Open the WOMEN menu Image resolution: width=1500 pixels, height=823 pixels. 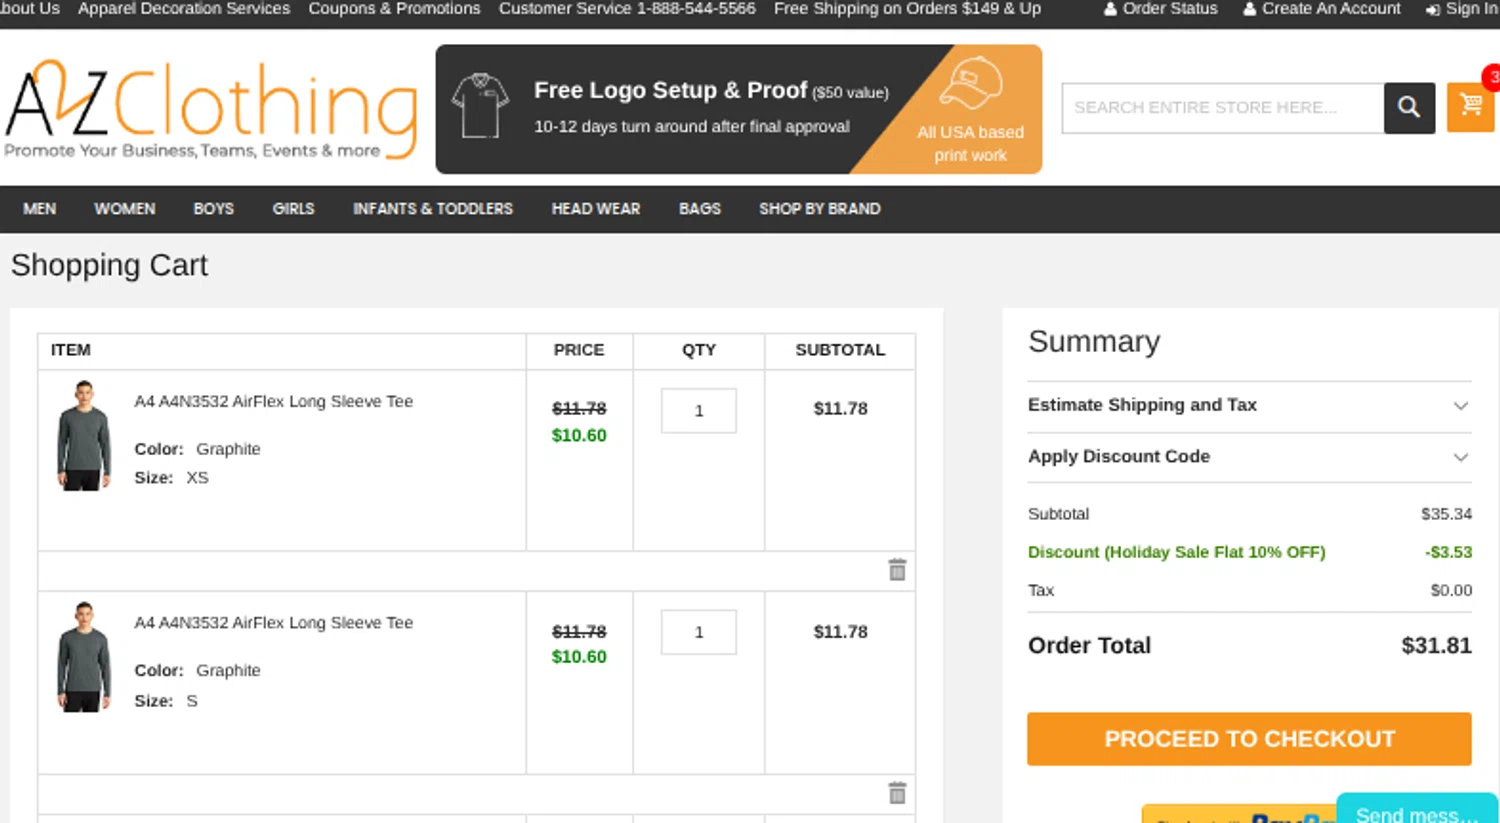point(125,209)
